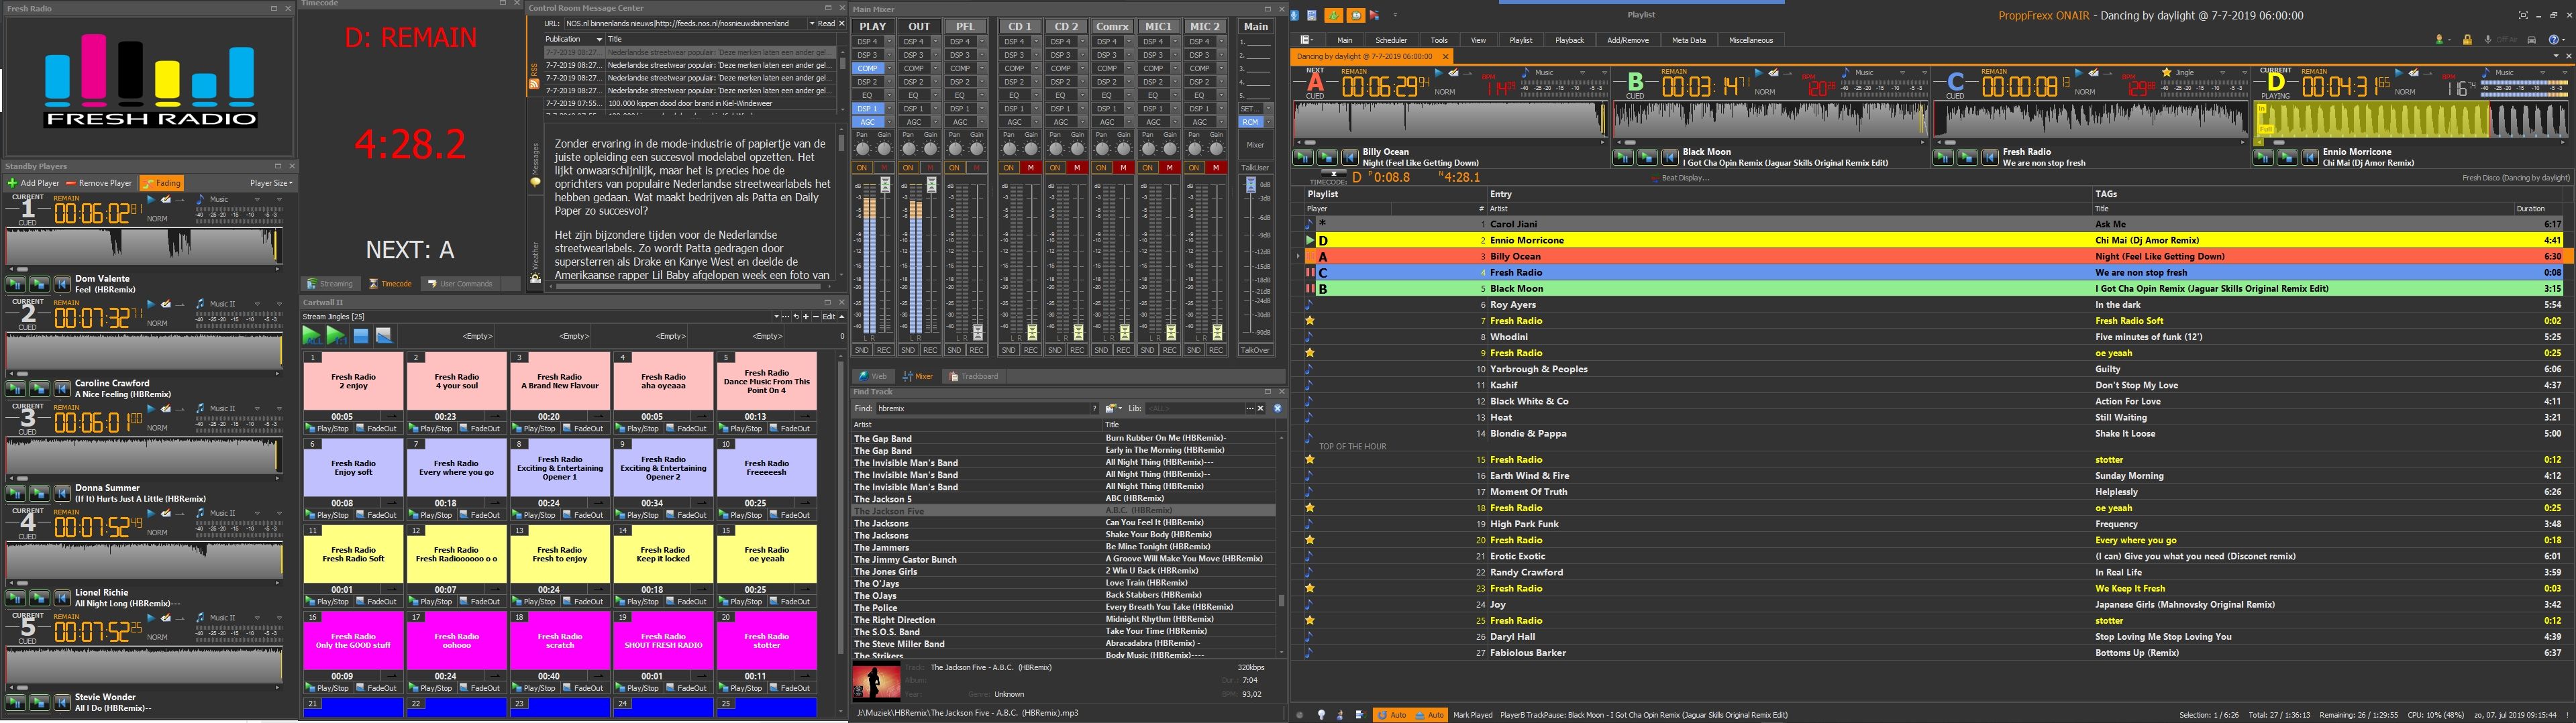Viewport: 2576px width, 723px height.
Task: Click the Add Player plus icon
Action: 12,183
